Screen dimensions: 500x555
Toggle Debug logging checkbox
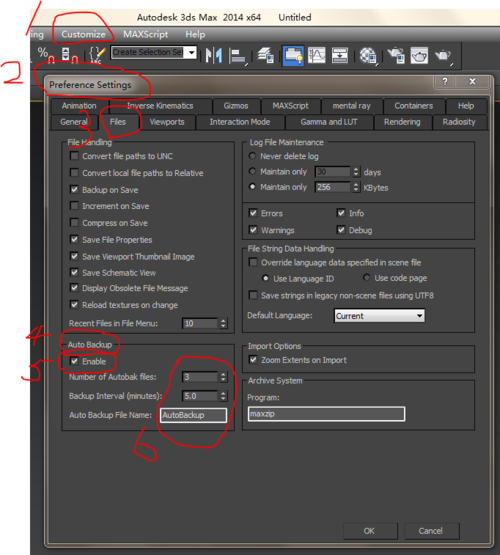click(x=341, y=230)
